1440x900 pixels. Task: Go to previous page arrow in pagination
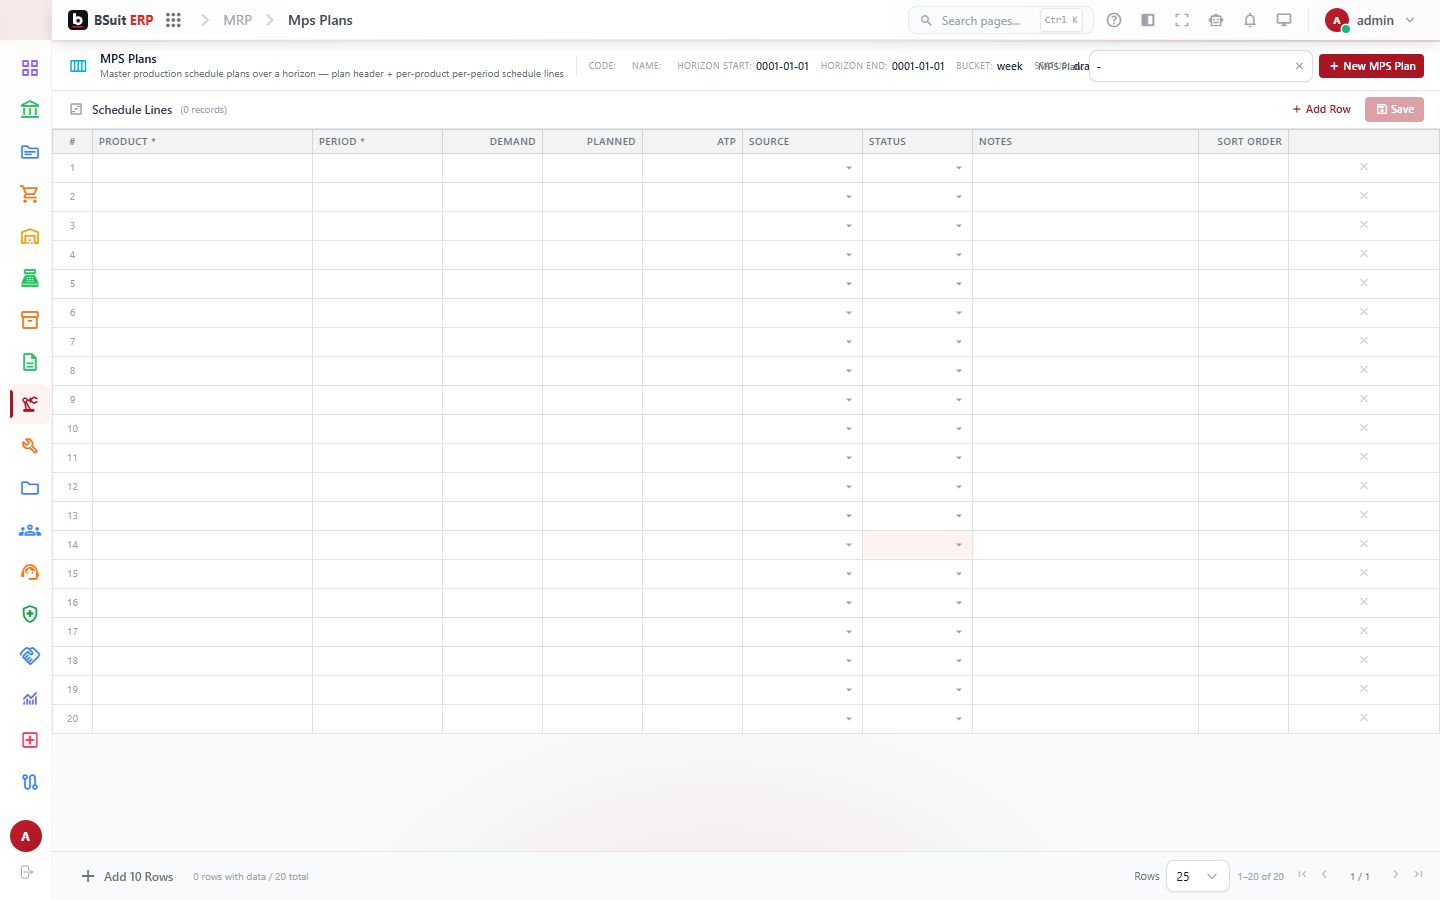point(1324,875)
